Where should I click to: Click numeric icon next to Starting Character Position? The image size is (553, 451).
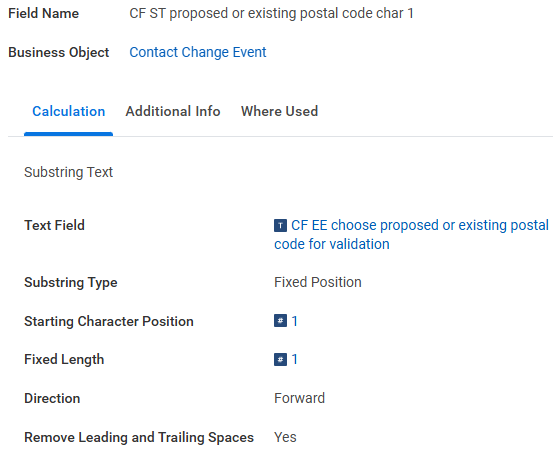point(280,321)
